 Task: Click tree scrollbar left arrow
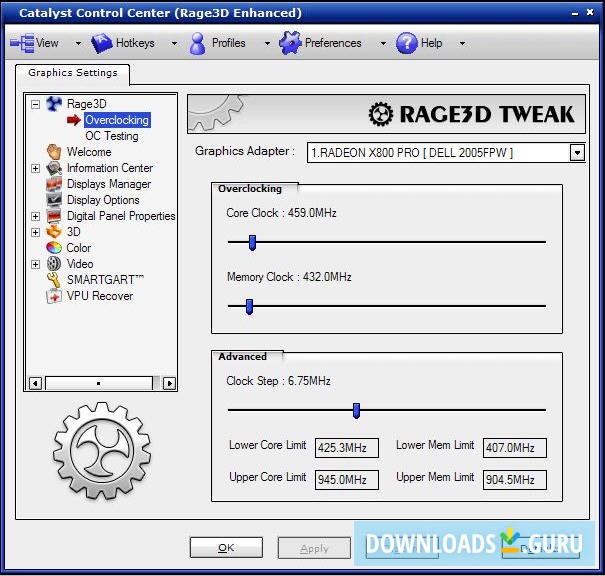[x=35, y=383]
